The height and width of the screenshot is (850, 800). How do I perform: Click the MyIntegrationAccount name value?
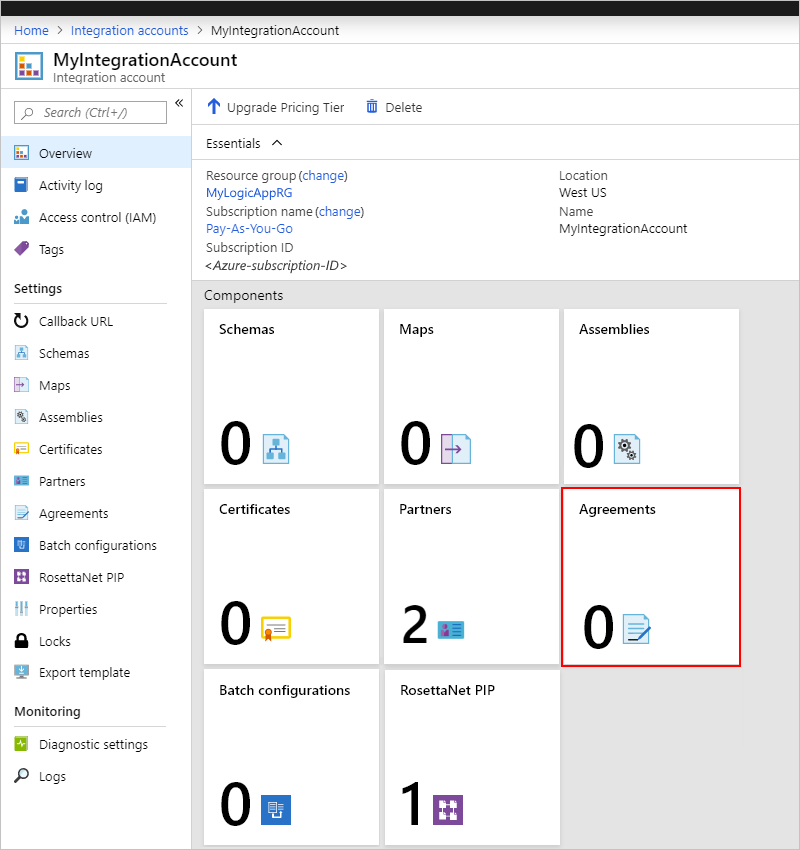pos(623,228)
